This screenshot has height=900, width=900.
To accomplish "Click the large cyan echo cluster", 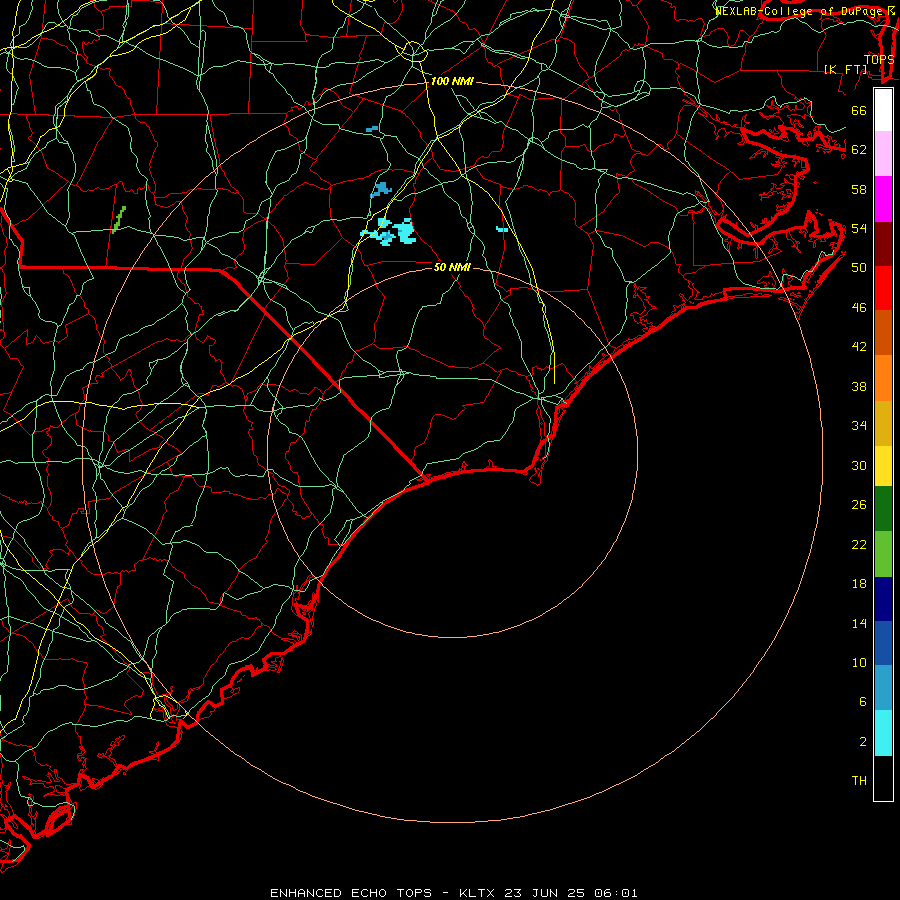I will tap(390, 231).
